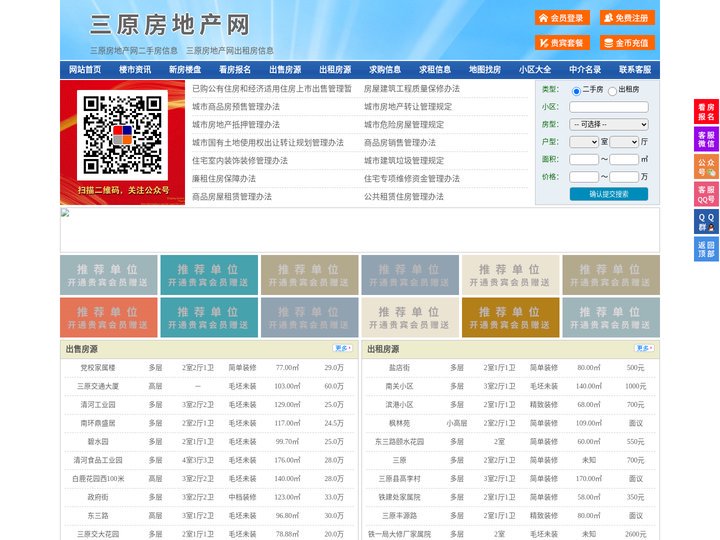Screen dimensions: 720x540
Task: Open the 盐店街 rental listing
Action: [399, 368]
